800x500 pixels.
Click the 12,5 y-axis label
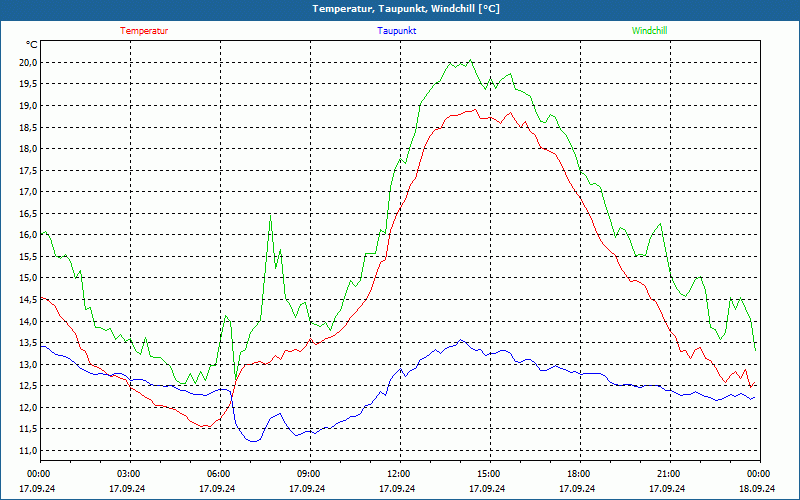pyautogui.click(x=28, y=386)
